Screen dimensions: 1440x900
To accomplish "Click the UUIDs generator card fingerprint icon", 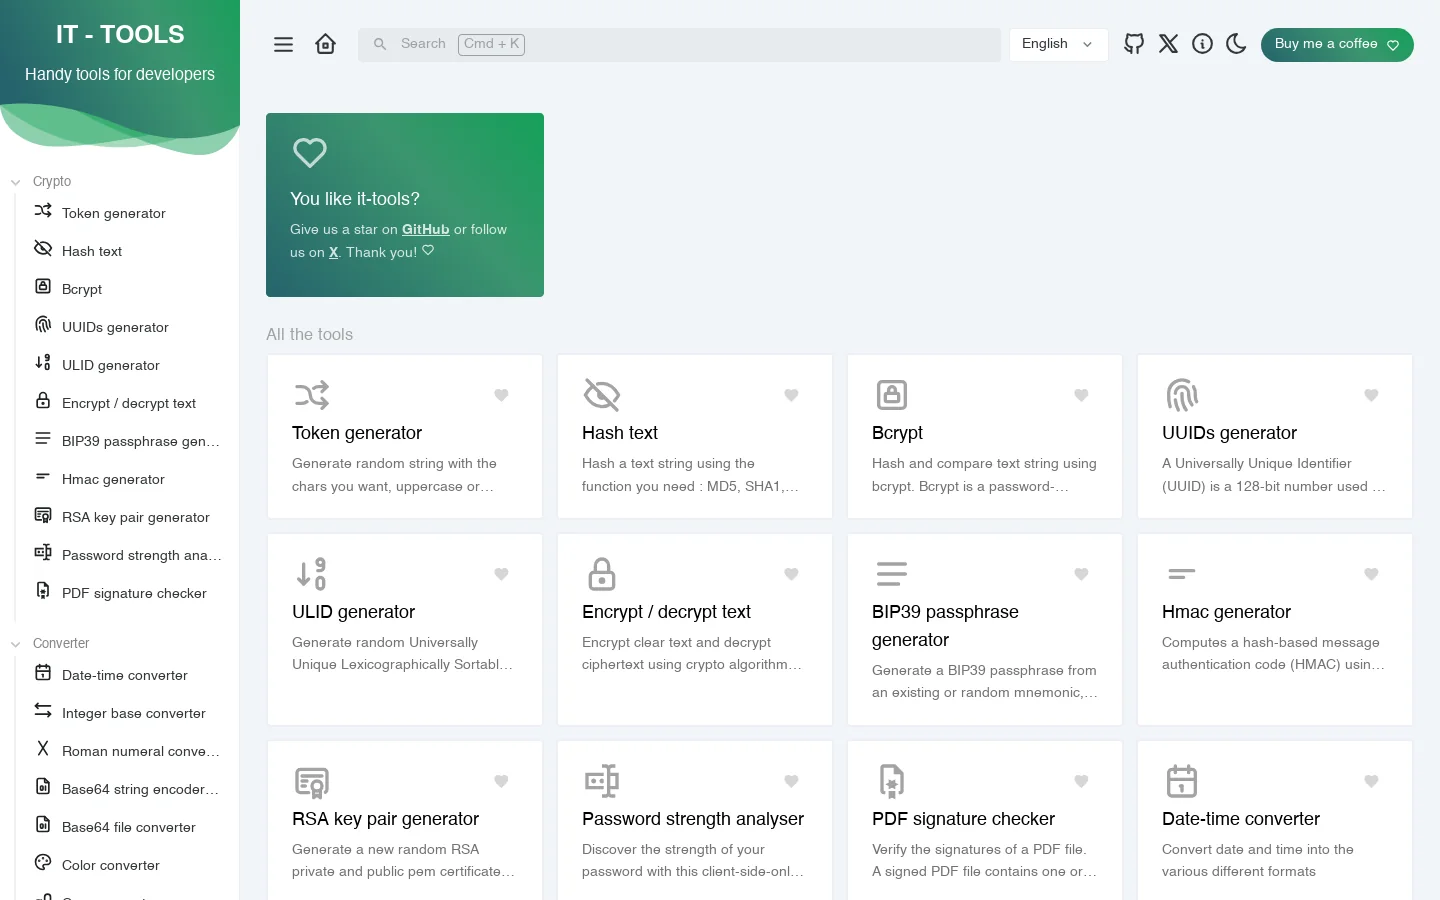I will 1182,395.
